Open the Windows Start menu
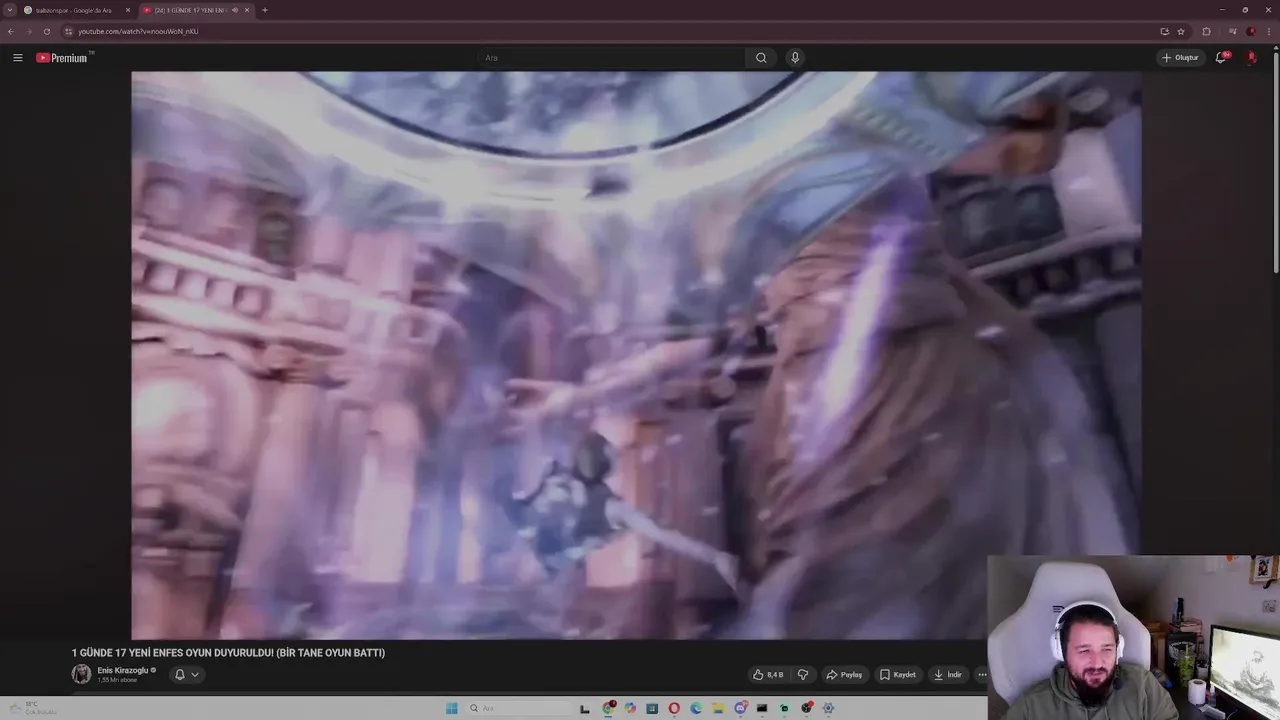The height and width of the screenshot is (720, 1280). click(x=452, y=708)
